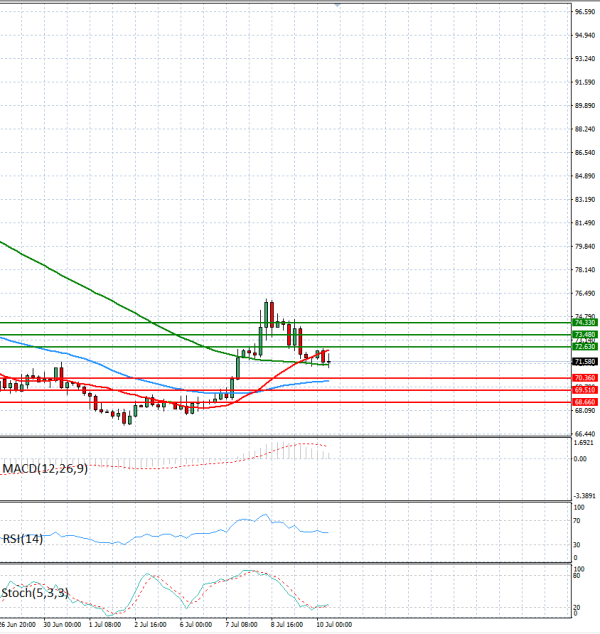Click the 80 level on Stochastic scale
Image resolution: width=600 pixels, height=634 pixels.
577,576
